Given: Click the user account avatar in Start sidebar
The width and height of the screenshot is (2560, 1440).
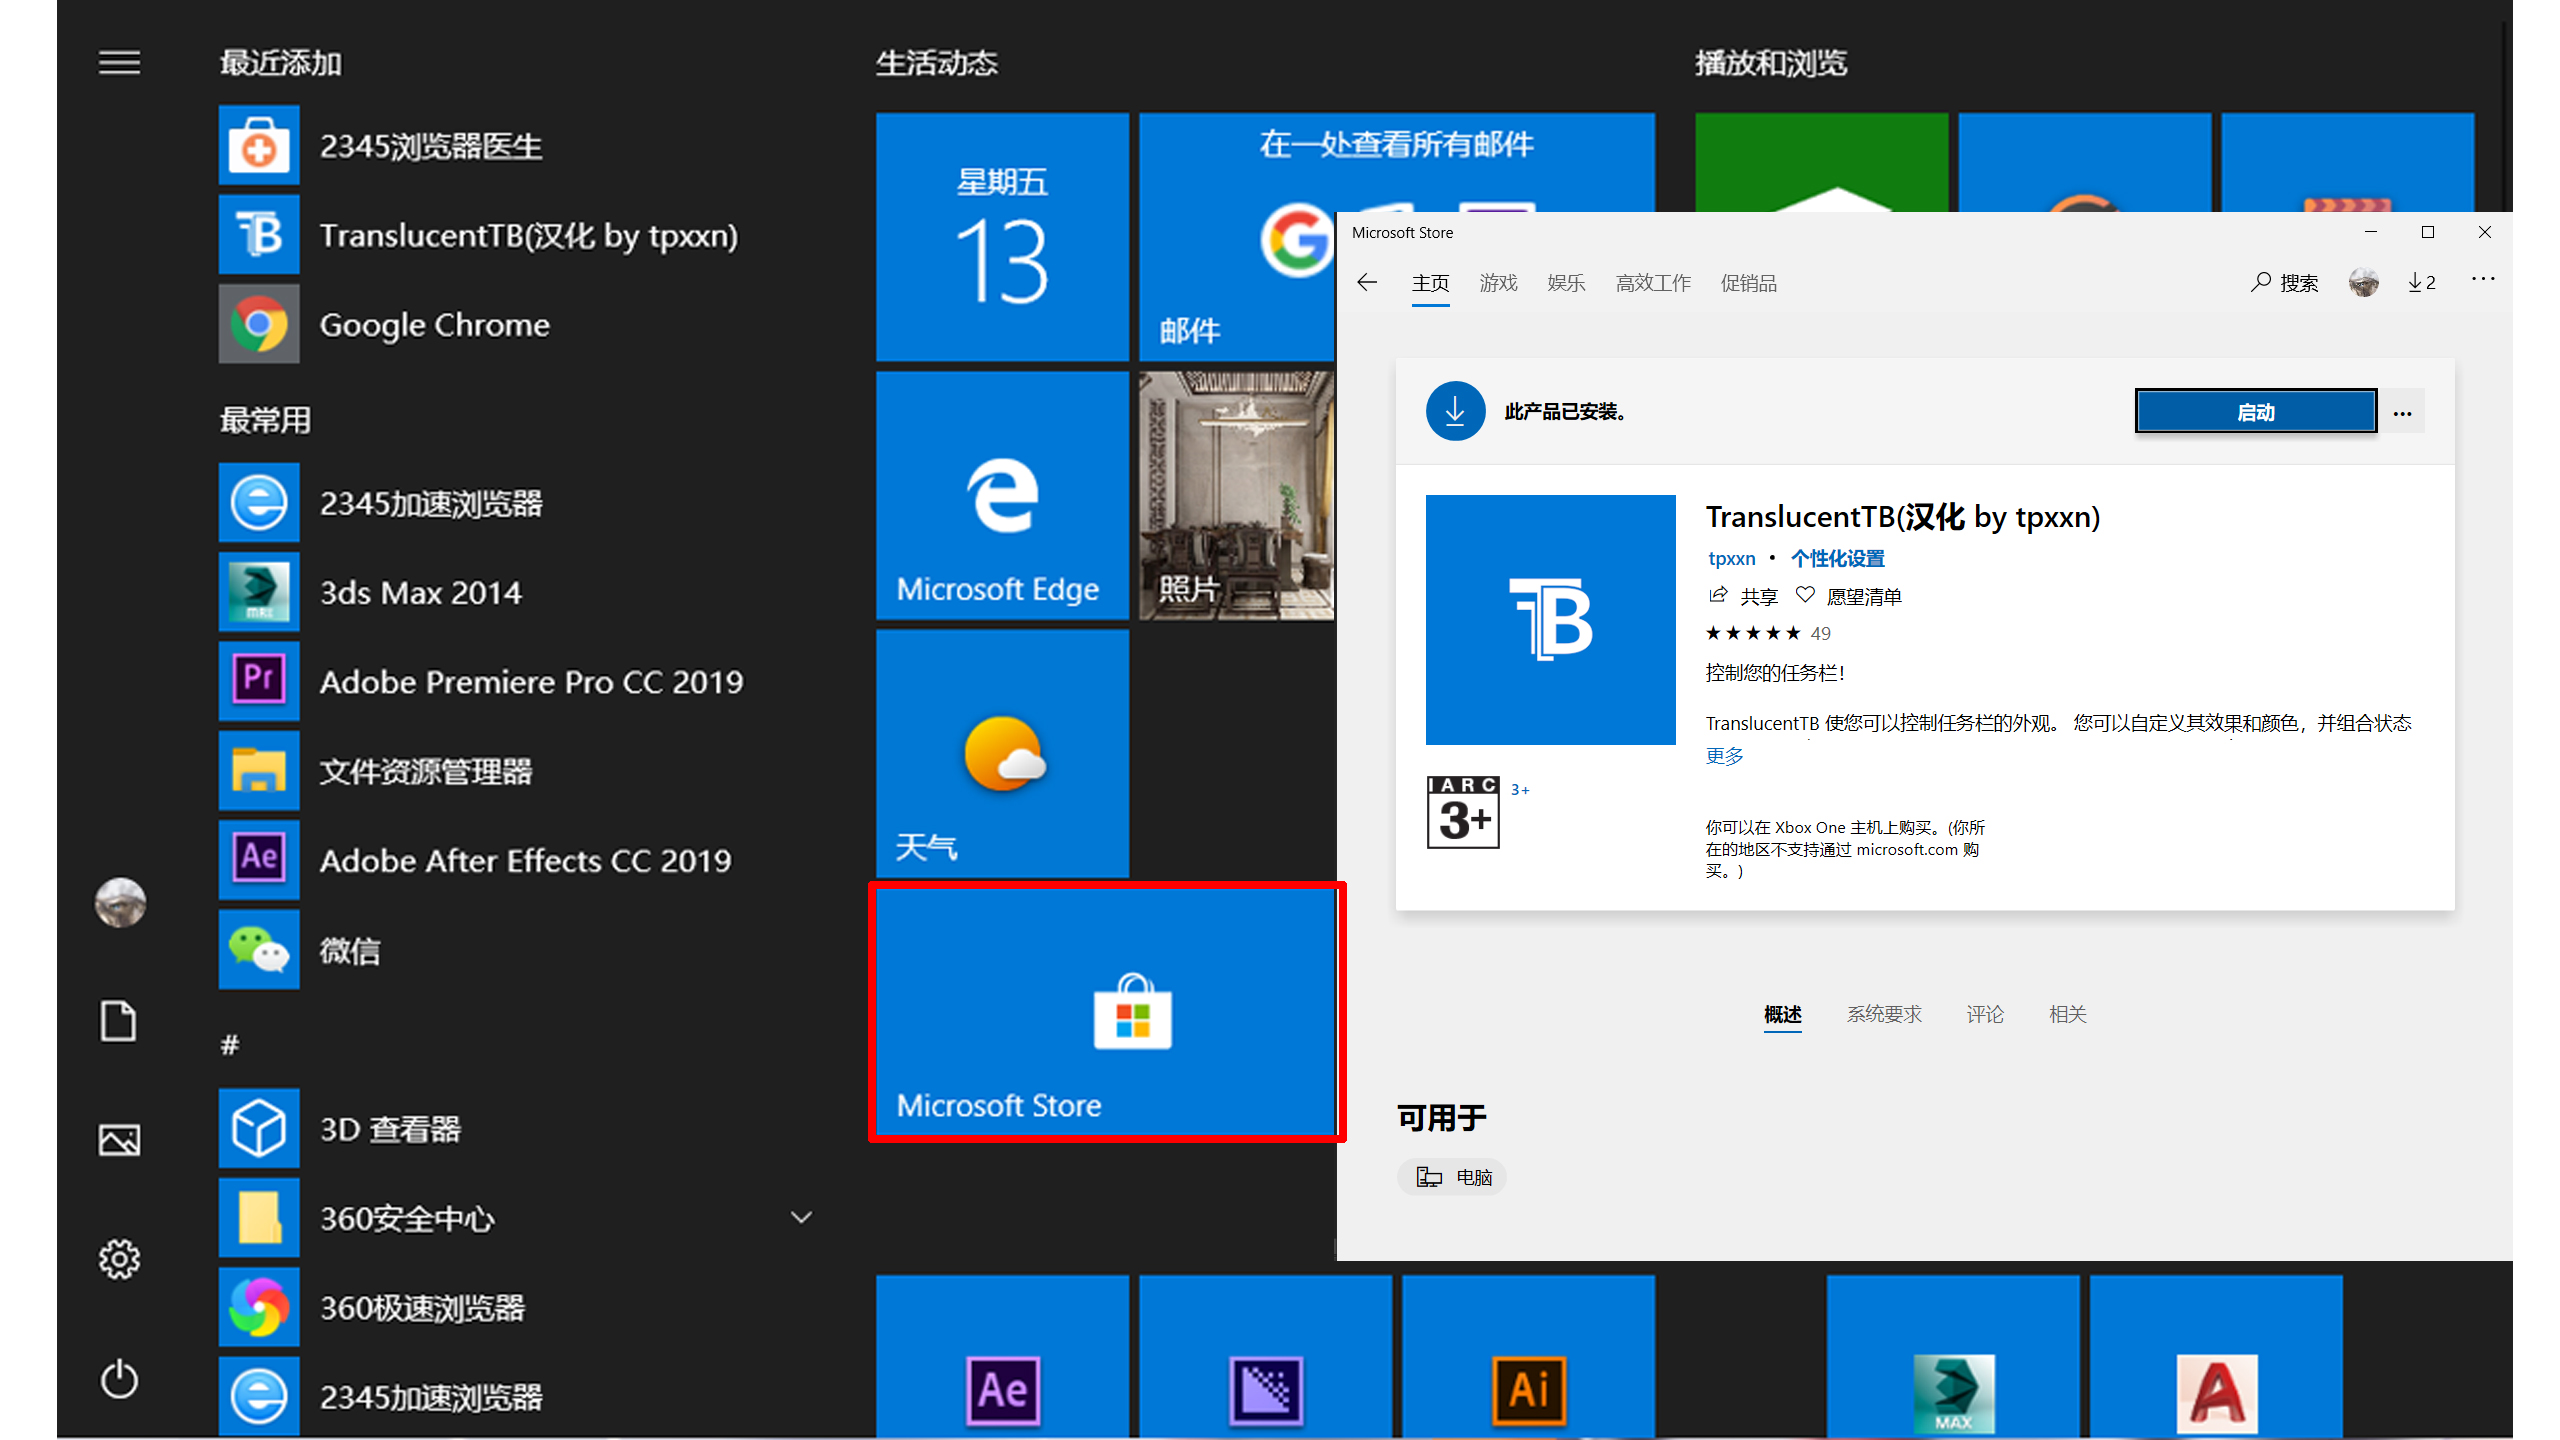Looking at the screenshot, I should 120,903.
